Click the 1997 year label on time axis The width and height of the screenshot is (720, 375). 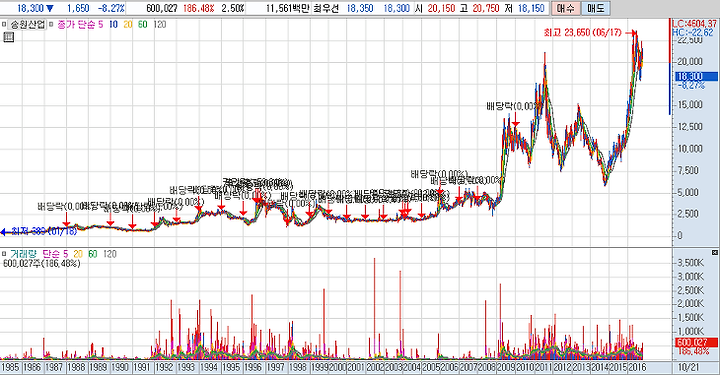pyautogui.click(x=275, y=367)
